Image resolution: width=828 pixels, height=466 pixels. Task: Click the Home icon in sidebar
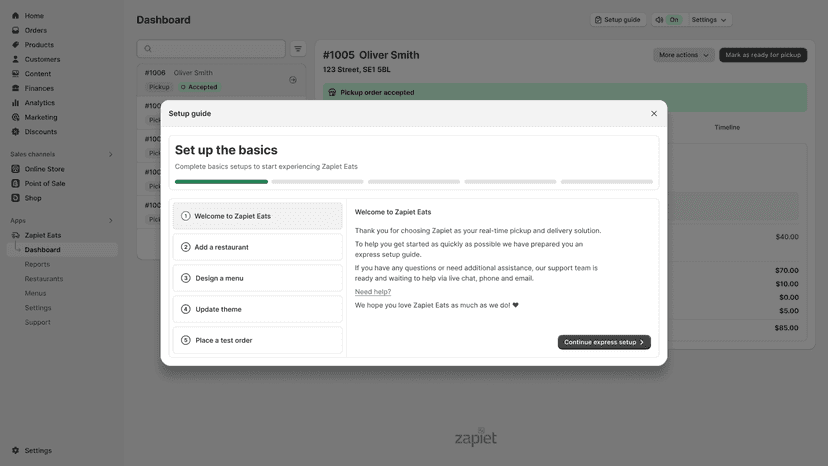[15, 16]
